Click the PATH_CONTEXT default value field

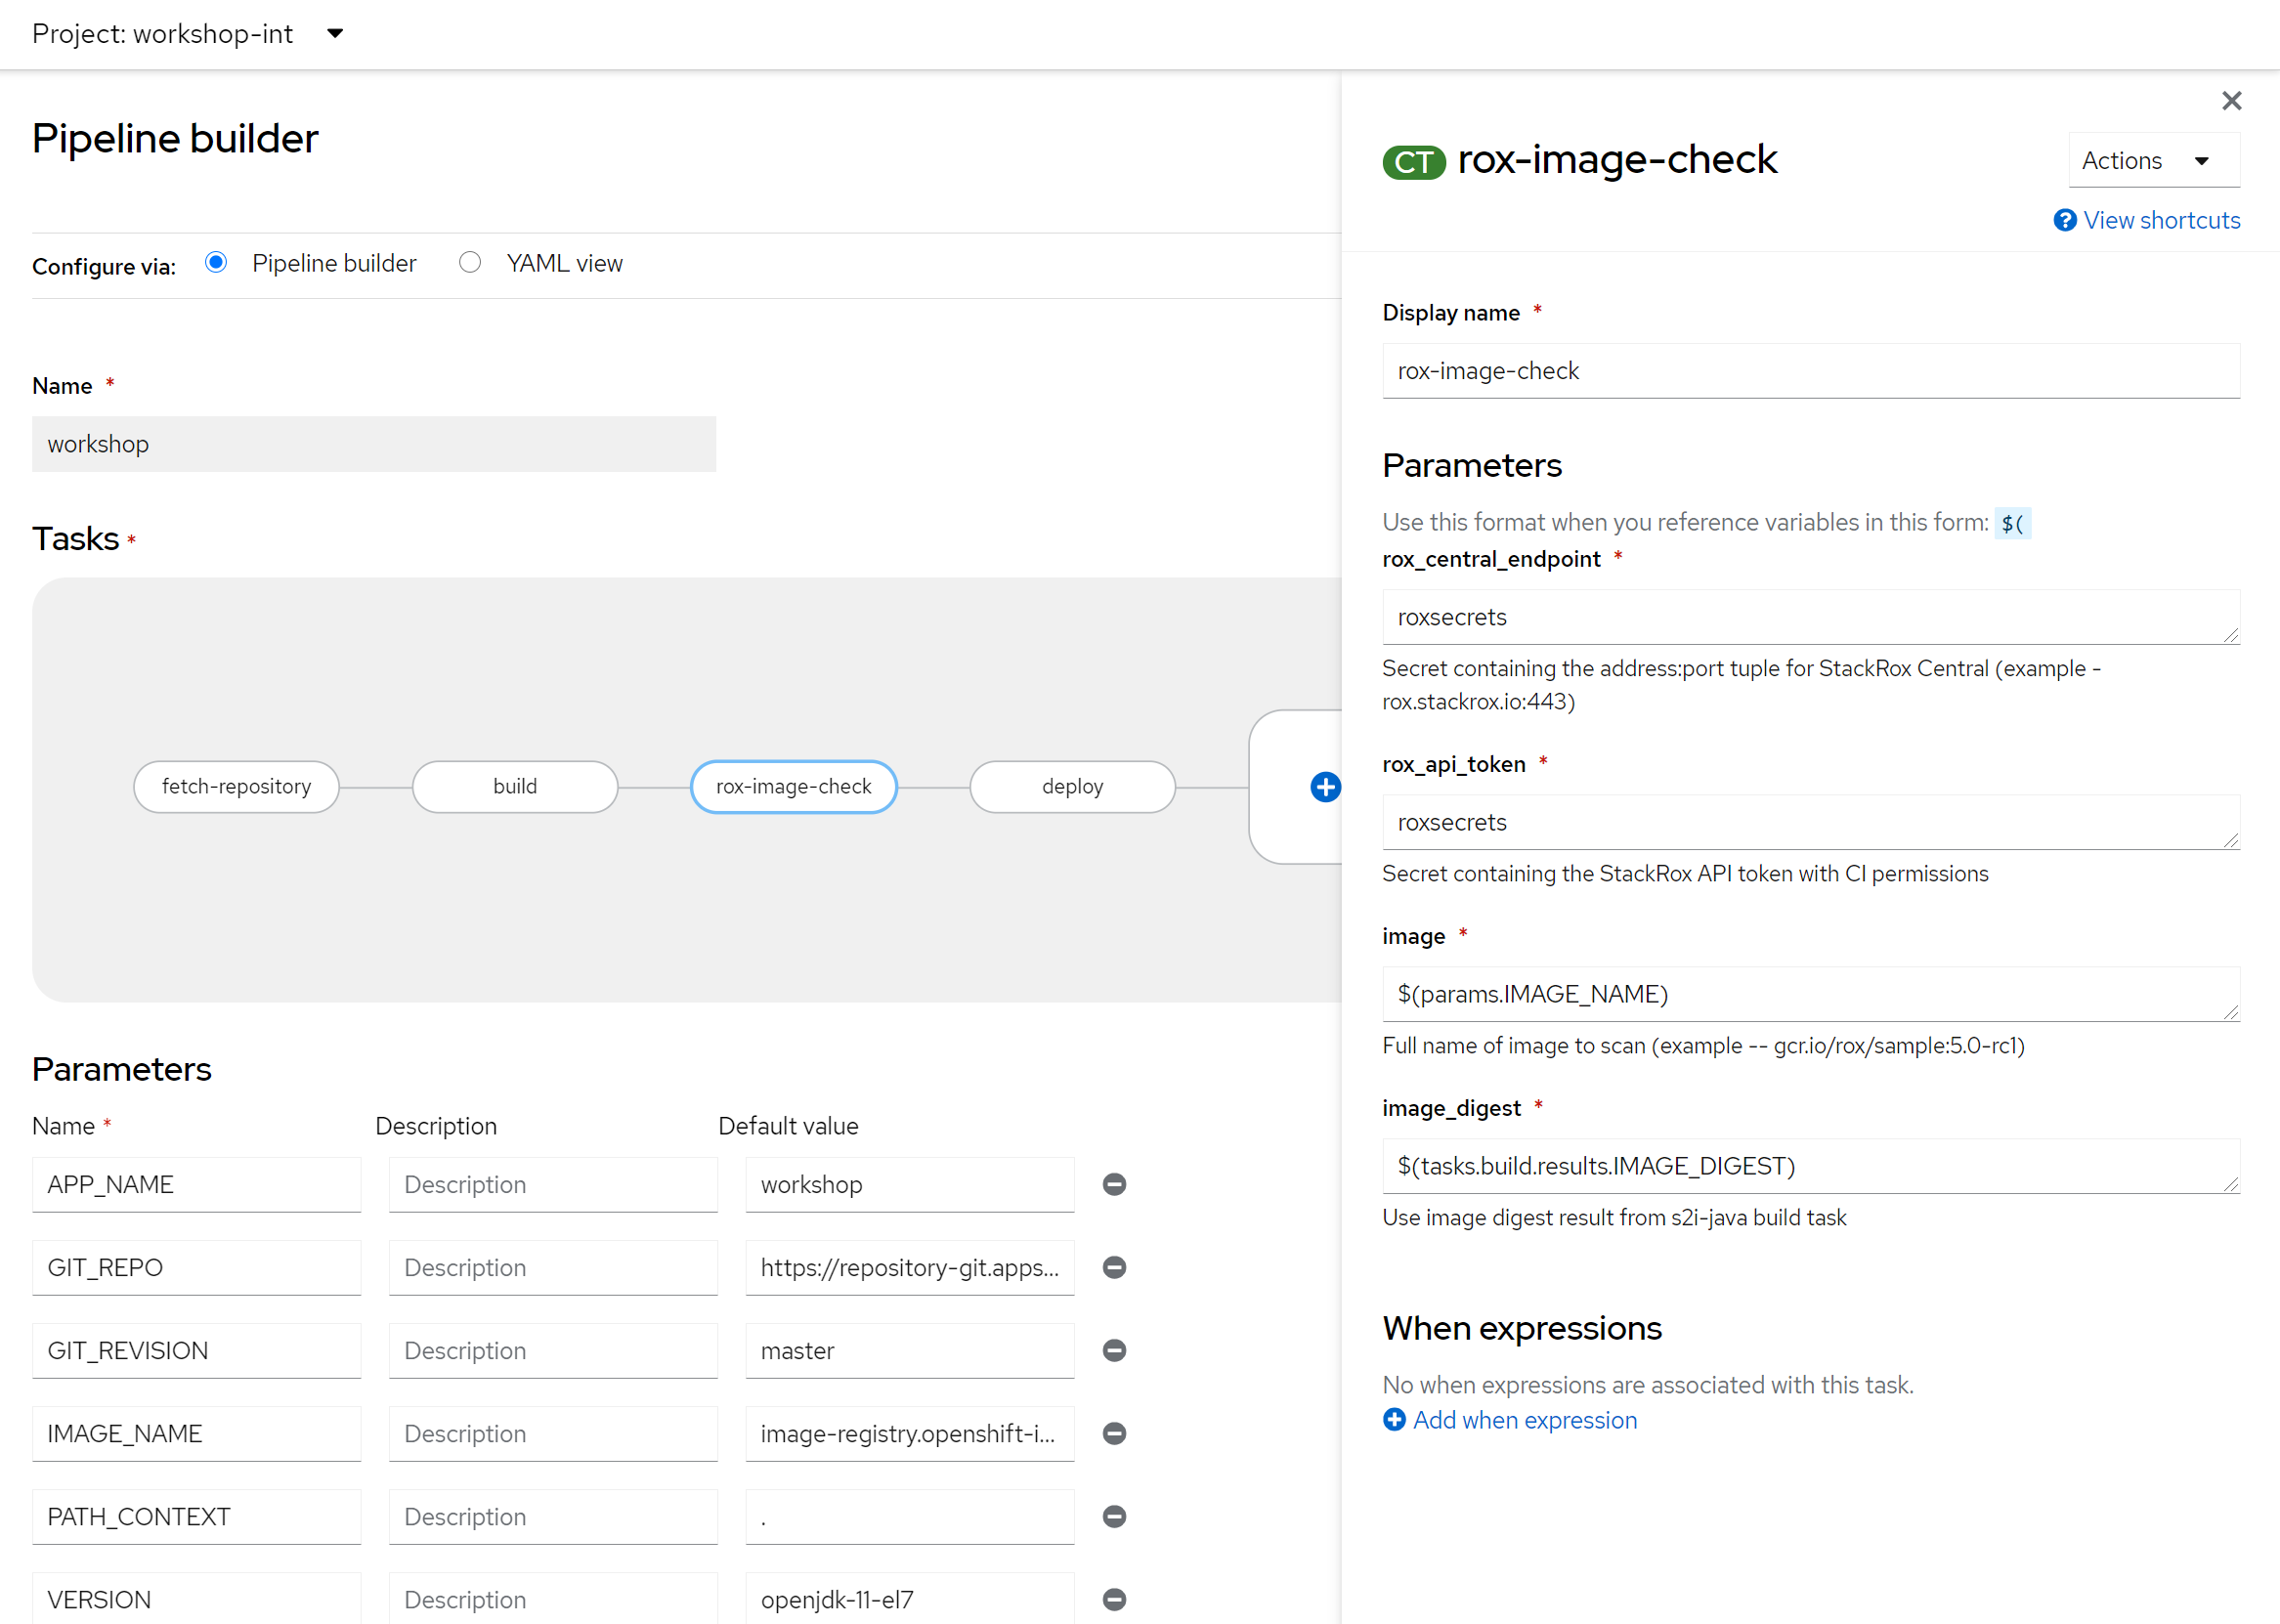coord(910,1517)
